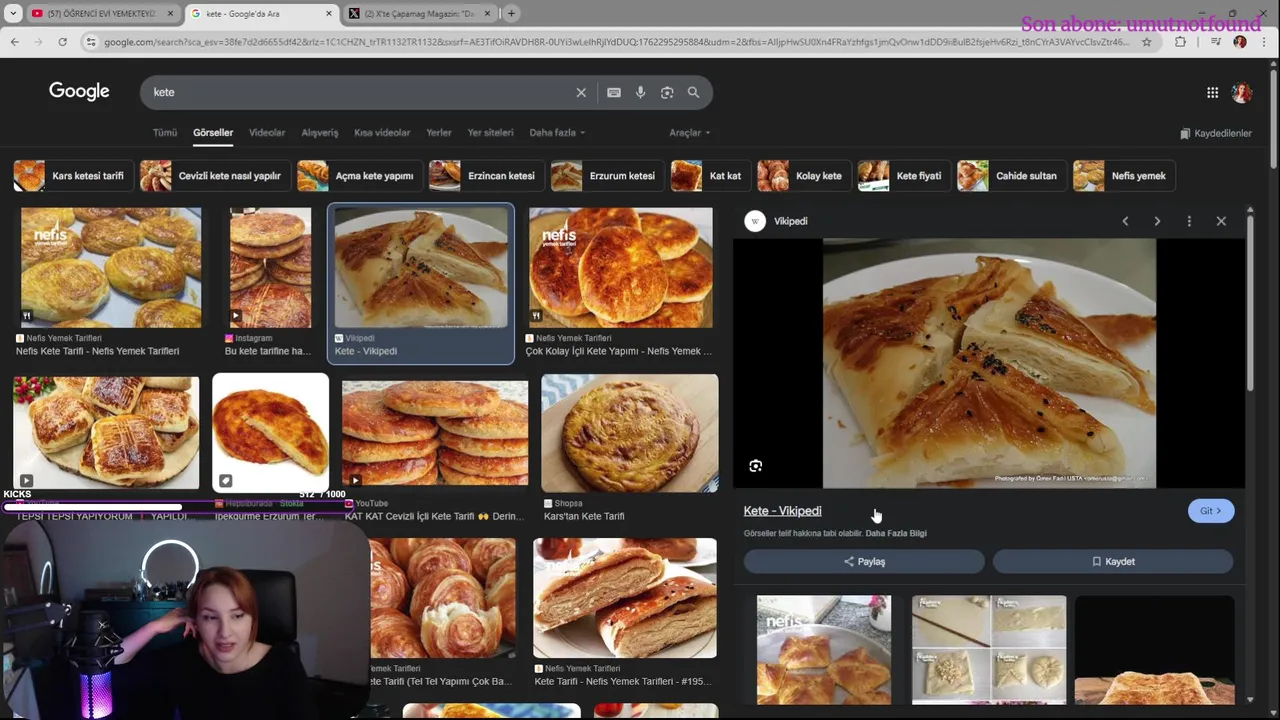The height and width of the screenshot is (720, 1280).
Task: Click the Lens icon on the preview image
Action: [x=756, y=466]
